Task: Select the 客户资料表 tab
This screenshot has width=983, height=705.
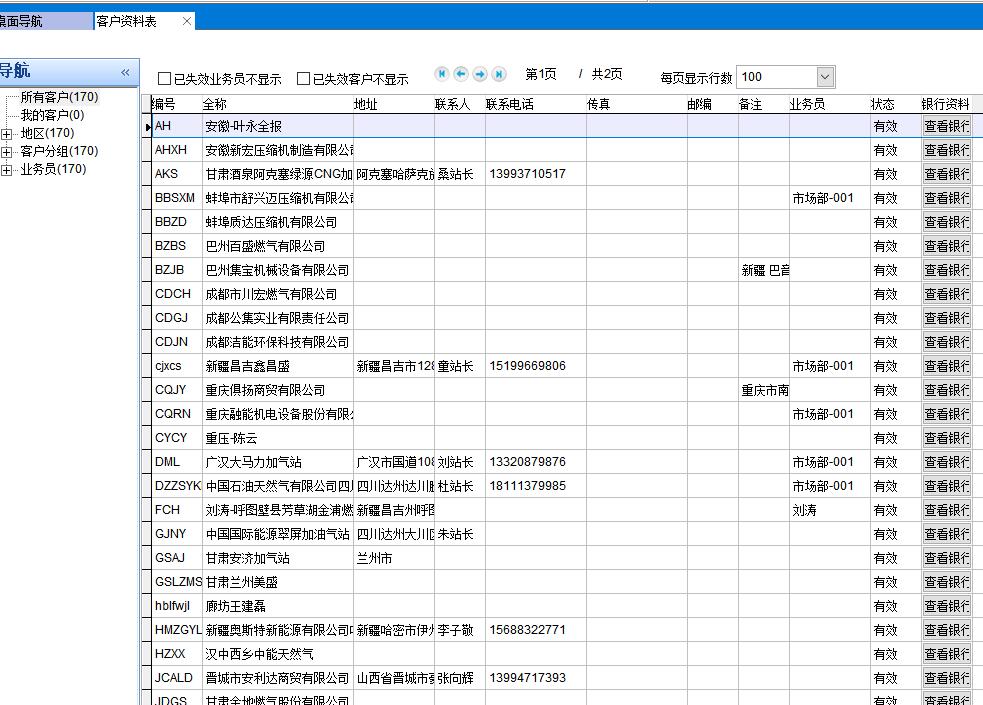Action: pyautogui.click(x=127, y=21)
